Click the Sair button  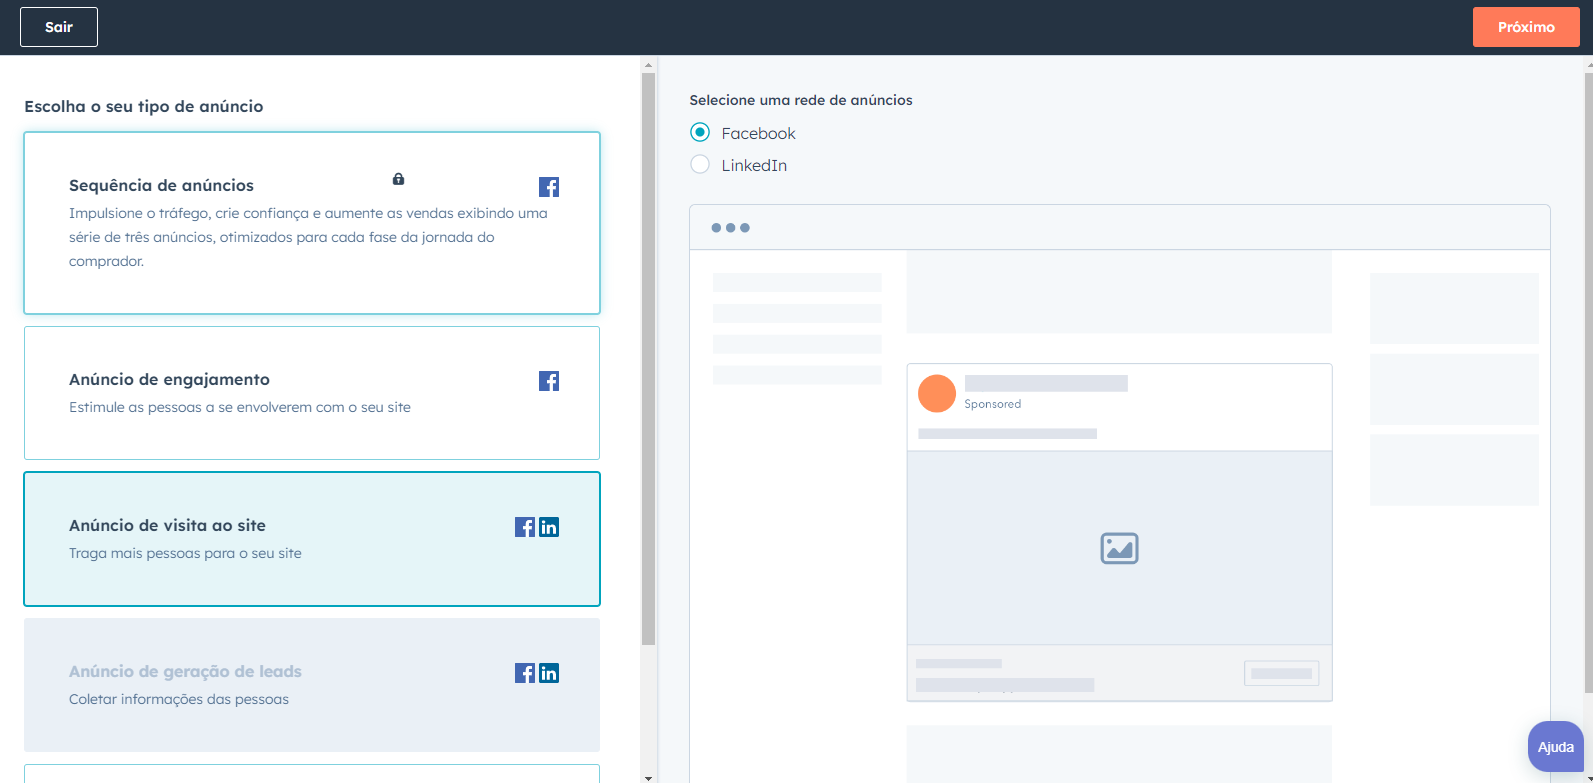tap(59, 27)
